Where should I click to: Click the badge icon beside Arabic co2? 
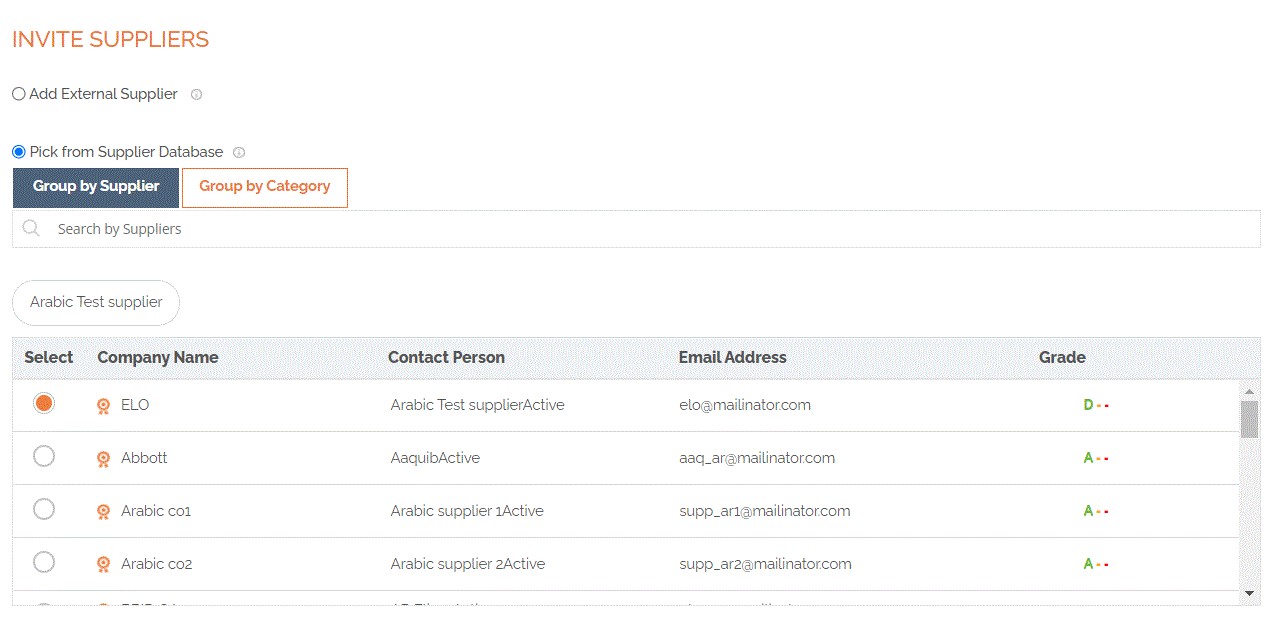point(103,565)
